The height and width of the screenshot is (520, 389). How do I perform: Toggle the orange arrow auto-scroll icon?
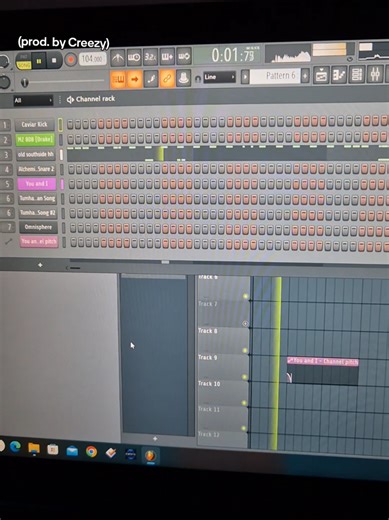[134, 79]
